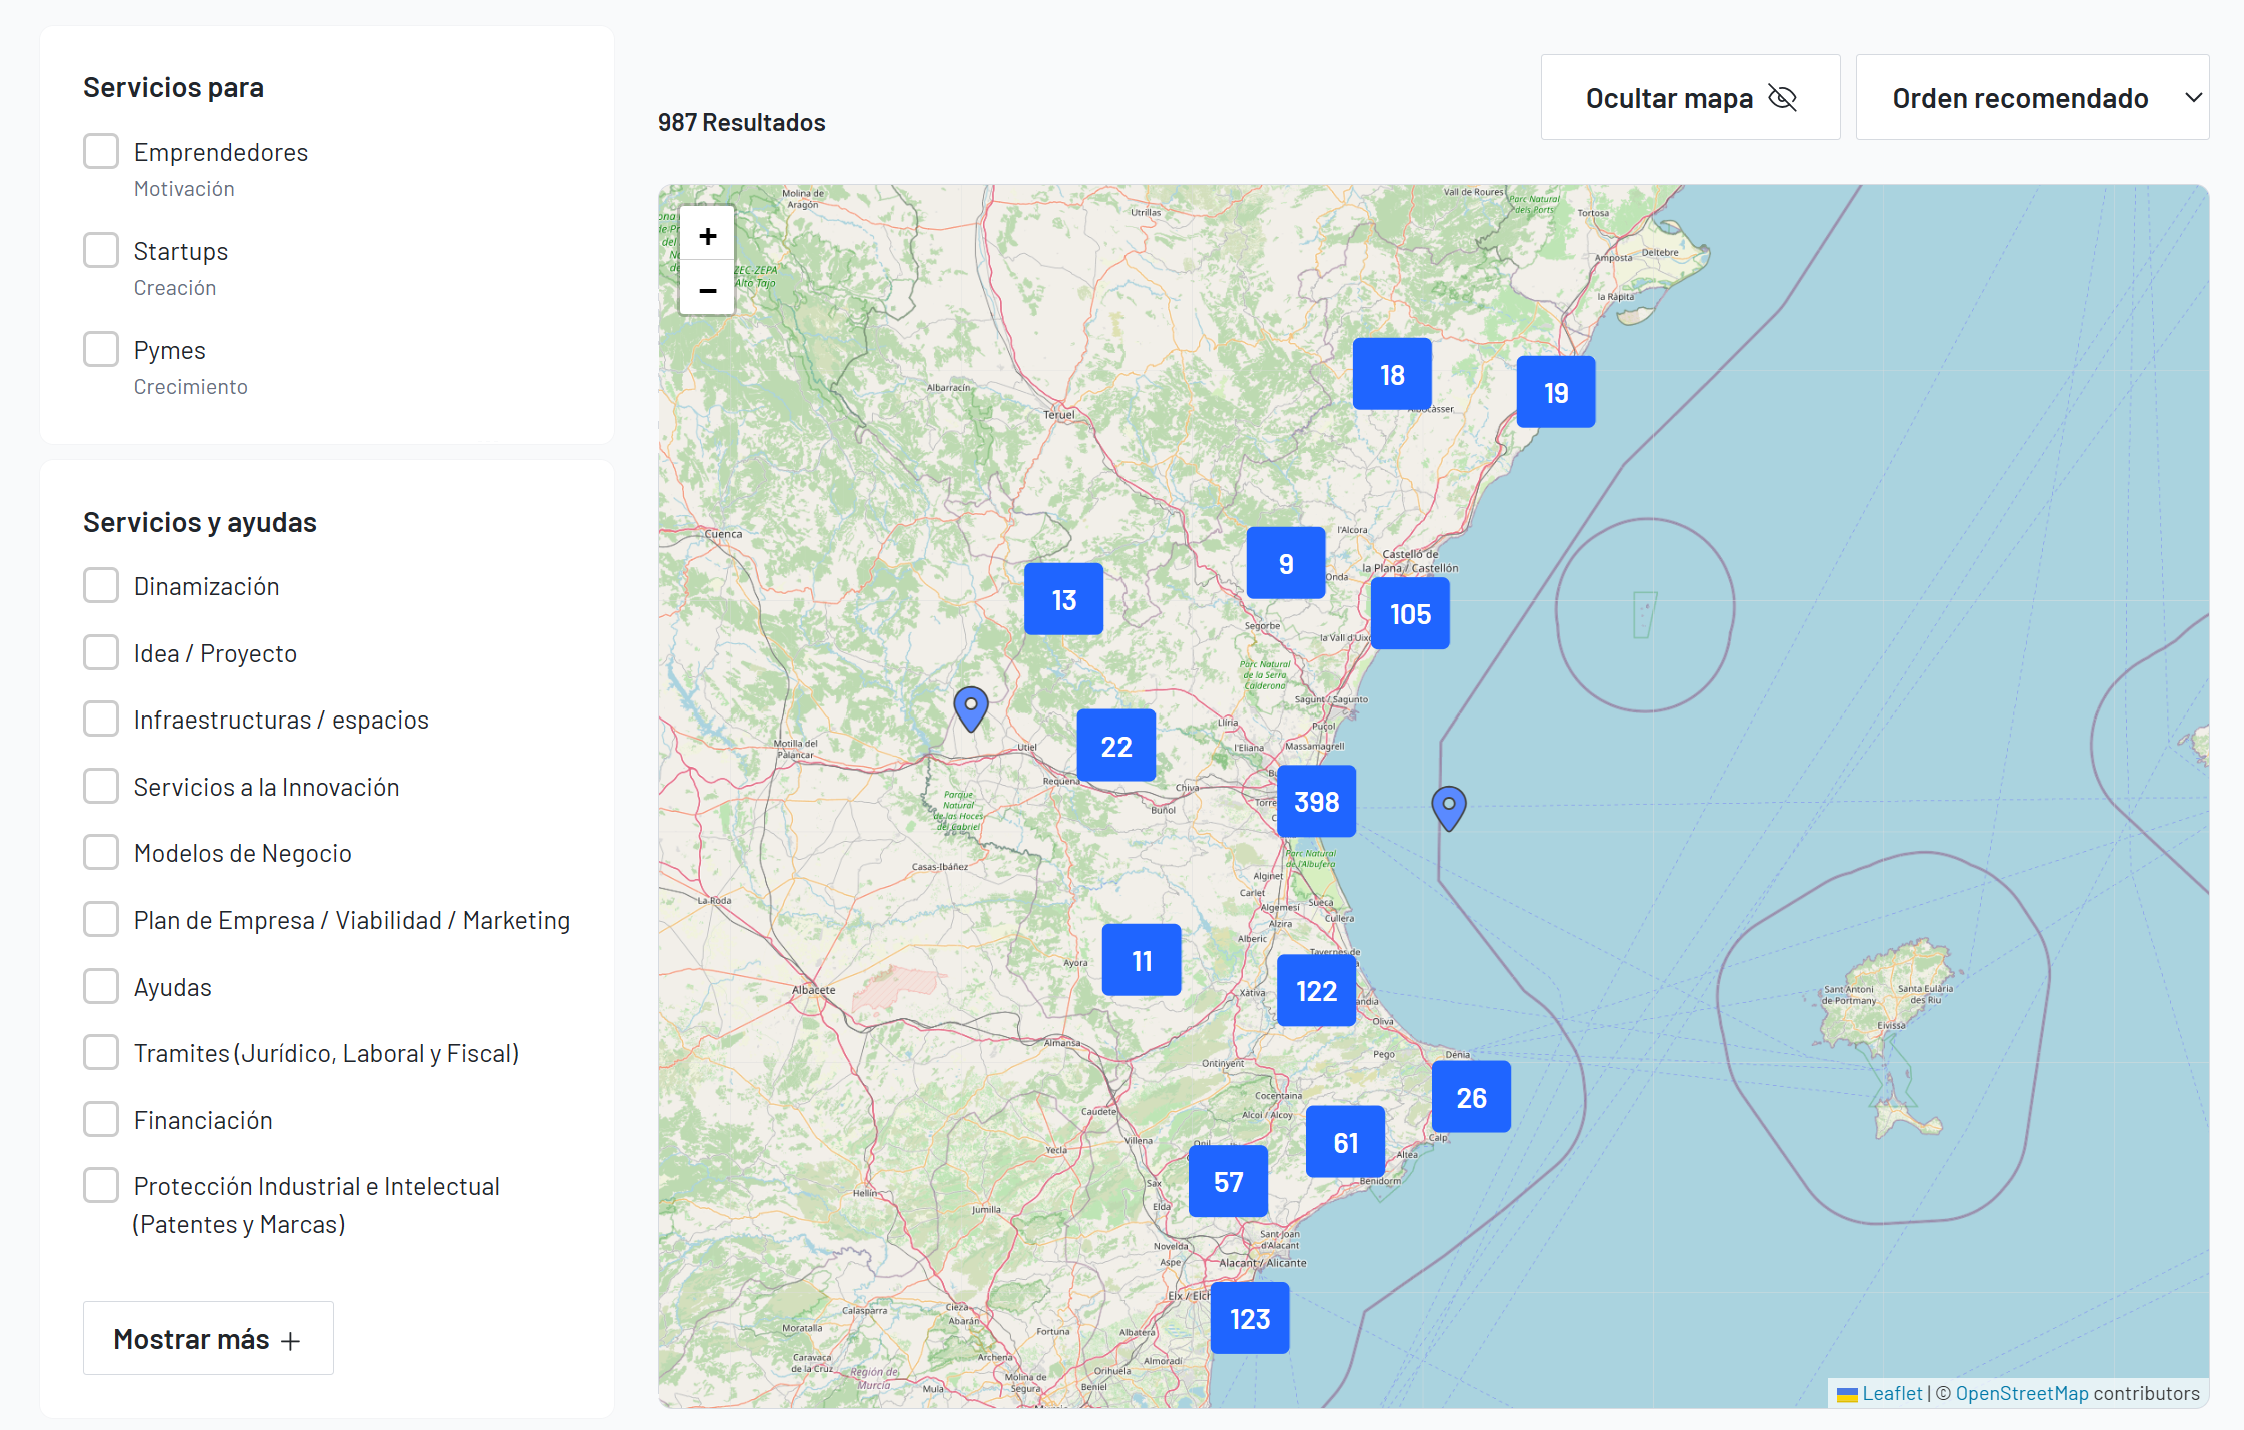Hide the map with Ocultar mapa
Image resolution: width=2244 pixels, height=1430 pixels.
pos(1689,98)
